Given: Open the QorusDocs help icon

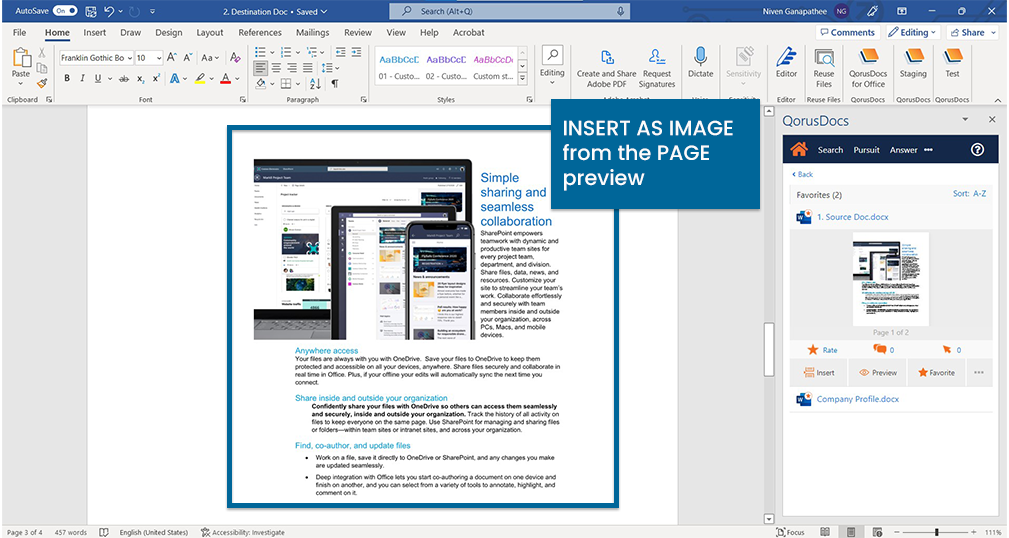Looking at the screenshot, I should [x=977, y=150].
